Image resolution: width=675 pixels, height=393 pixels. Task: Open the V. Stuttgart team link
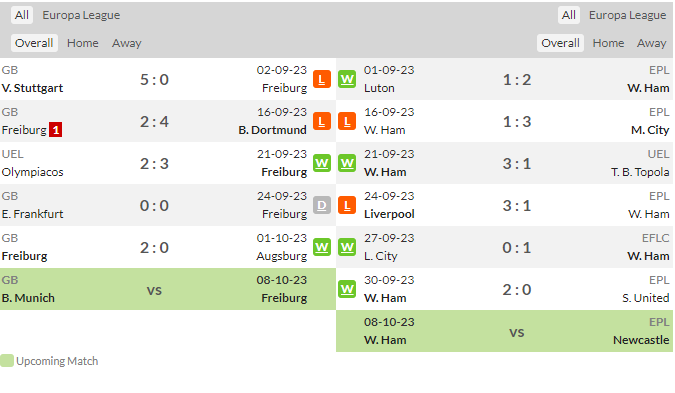(32, 88)
